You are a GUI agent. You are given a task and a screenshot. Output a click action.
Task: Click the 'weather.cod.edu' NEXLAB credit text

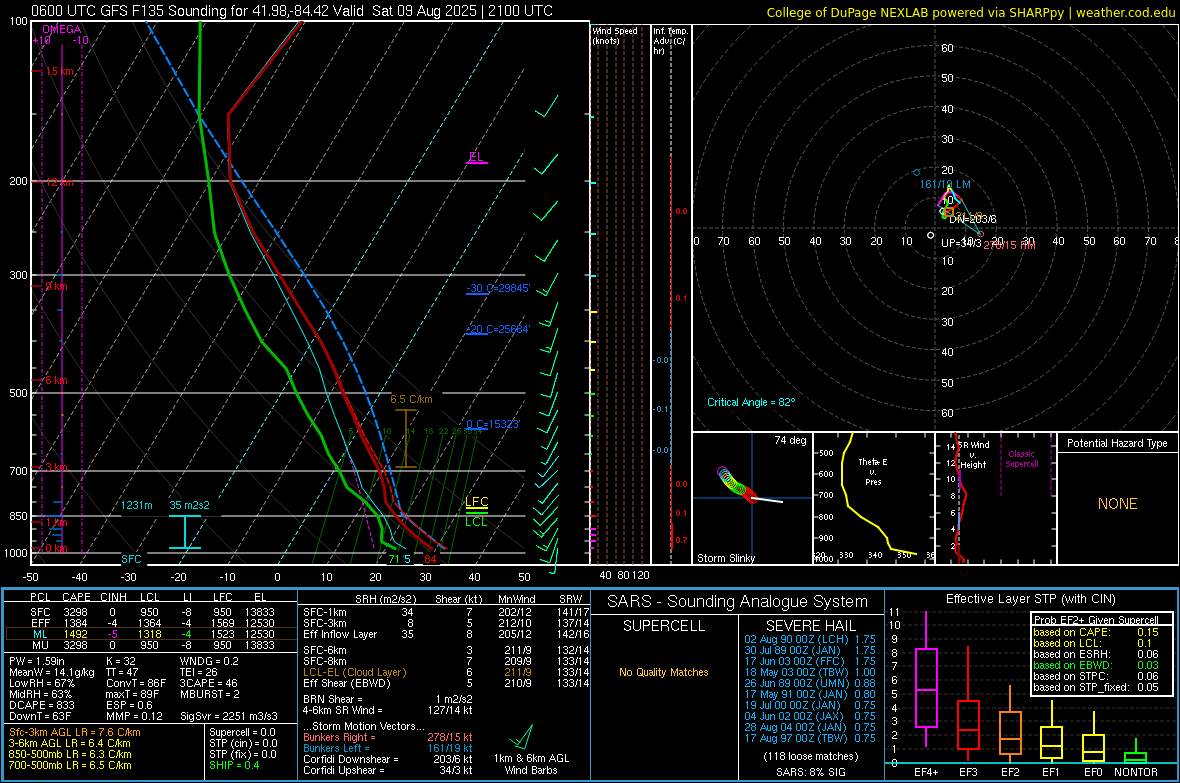point(1125,12)
